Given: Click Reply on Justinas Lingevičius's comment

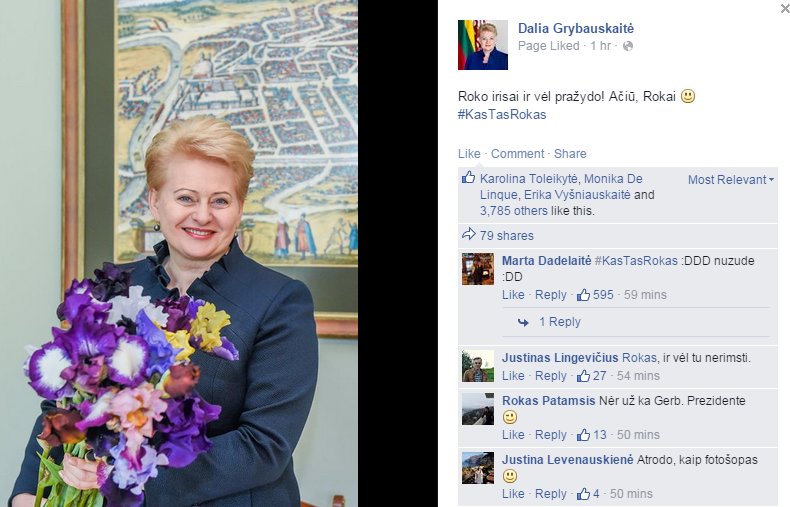Looking at the screenshot, I should (550, 375).
